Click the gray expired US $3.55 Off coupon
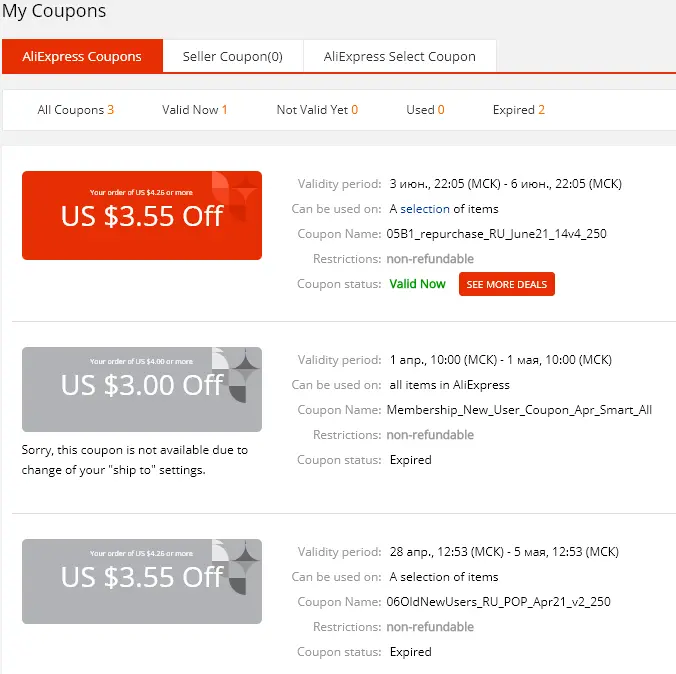The height and width of the screenshot is (674, 676). click(x=142, y=581)
